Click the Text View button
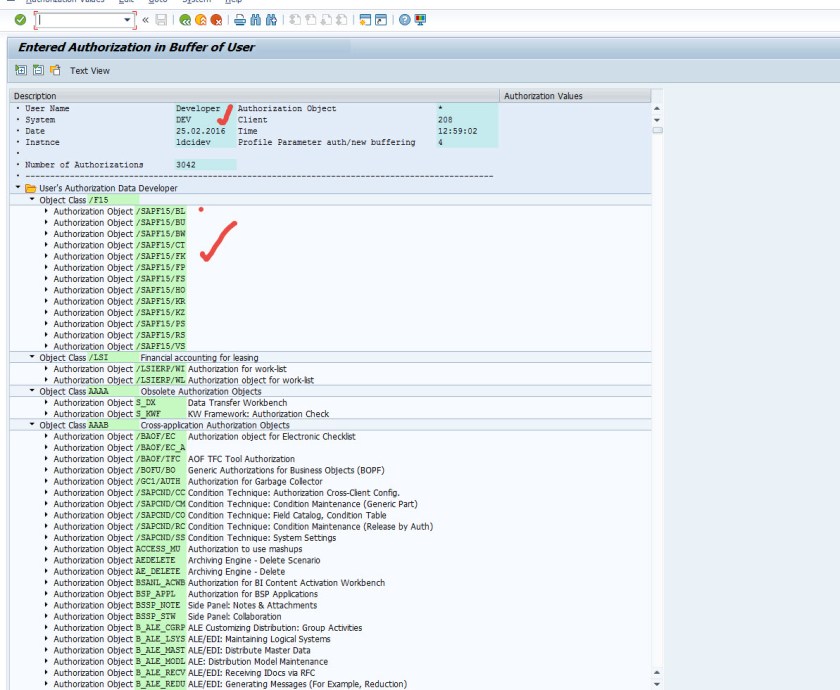 [x=89, y=71]
